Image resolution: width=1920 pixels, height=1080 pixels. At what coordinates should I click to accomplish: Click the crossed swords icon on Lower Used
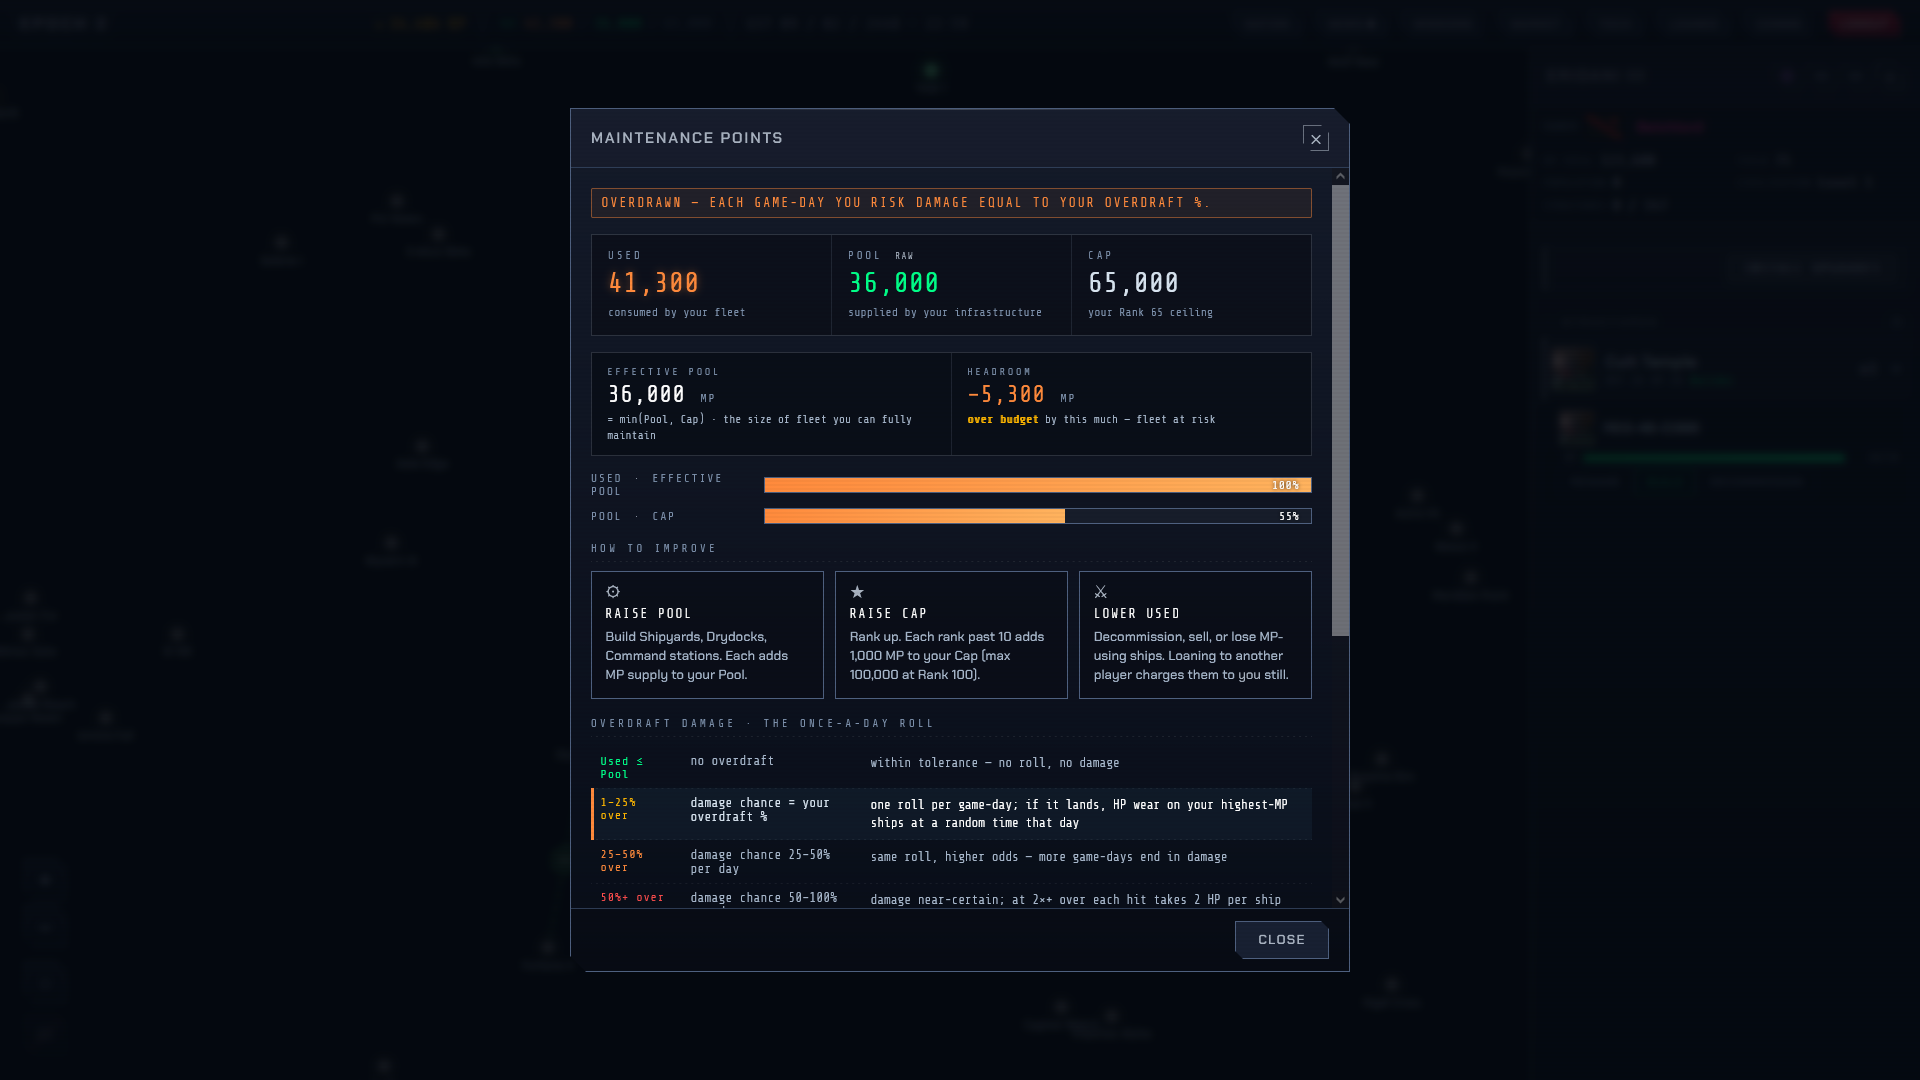1101,592
